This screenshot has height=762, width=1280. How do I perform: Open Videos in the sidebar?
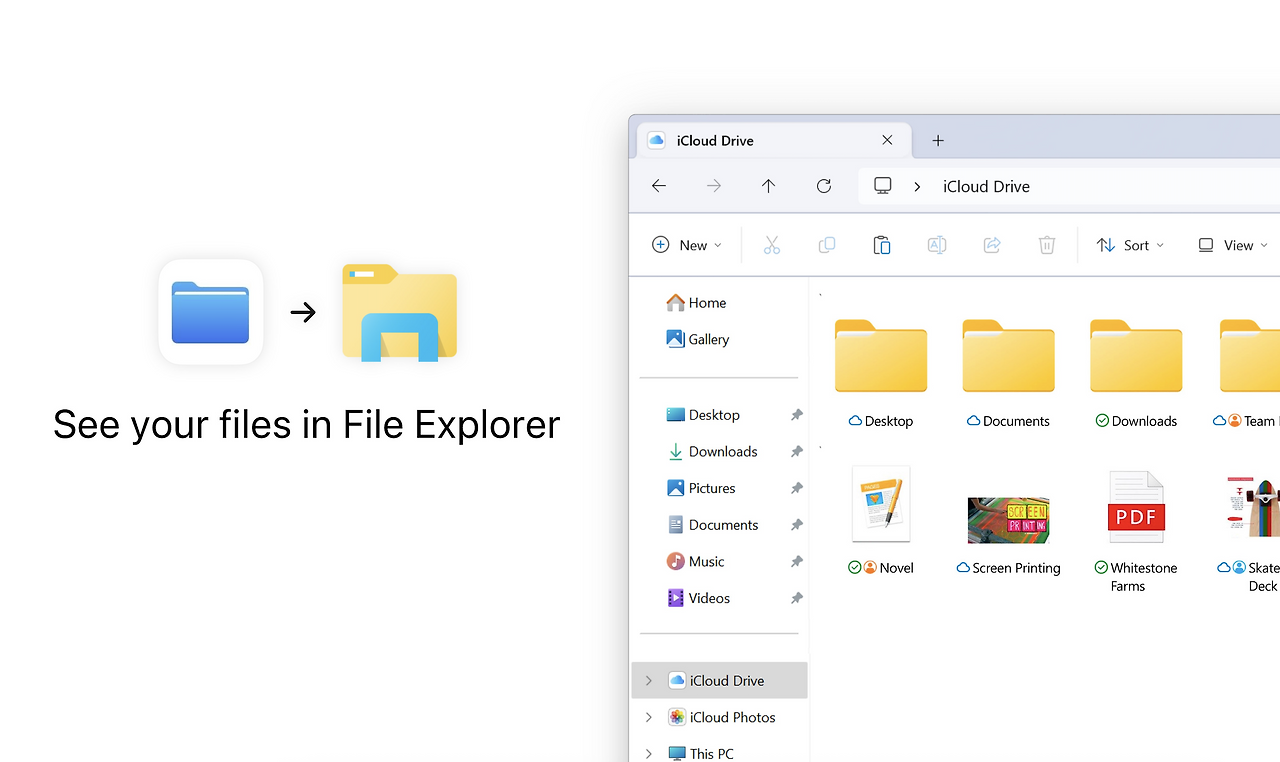(x=698, y=598)
